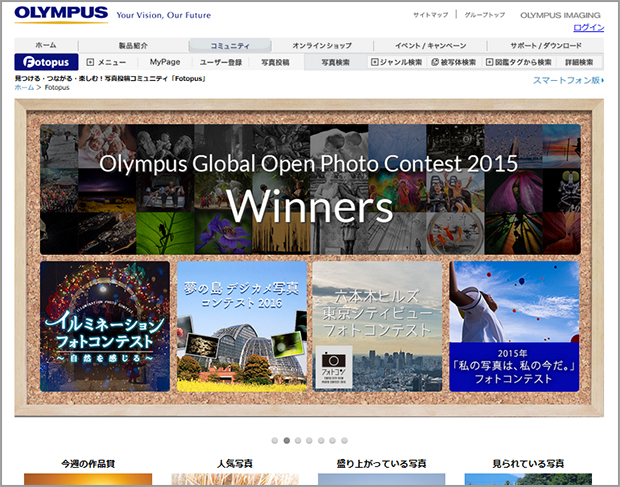Screen dimensions: 620x487
Task: Click the OLYMPUS IMAGING text link
Action: pyautogui.click(x=560, y=15)
